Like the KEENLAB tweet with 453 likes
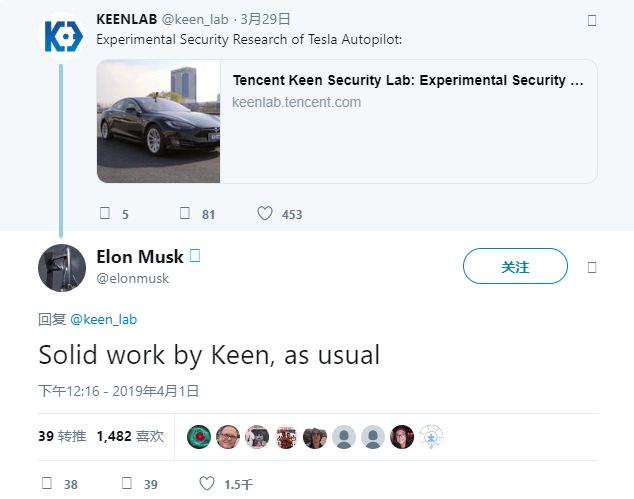Screen dimensions: 634x499 pos(265,214)
